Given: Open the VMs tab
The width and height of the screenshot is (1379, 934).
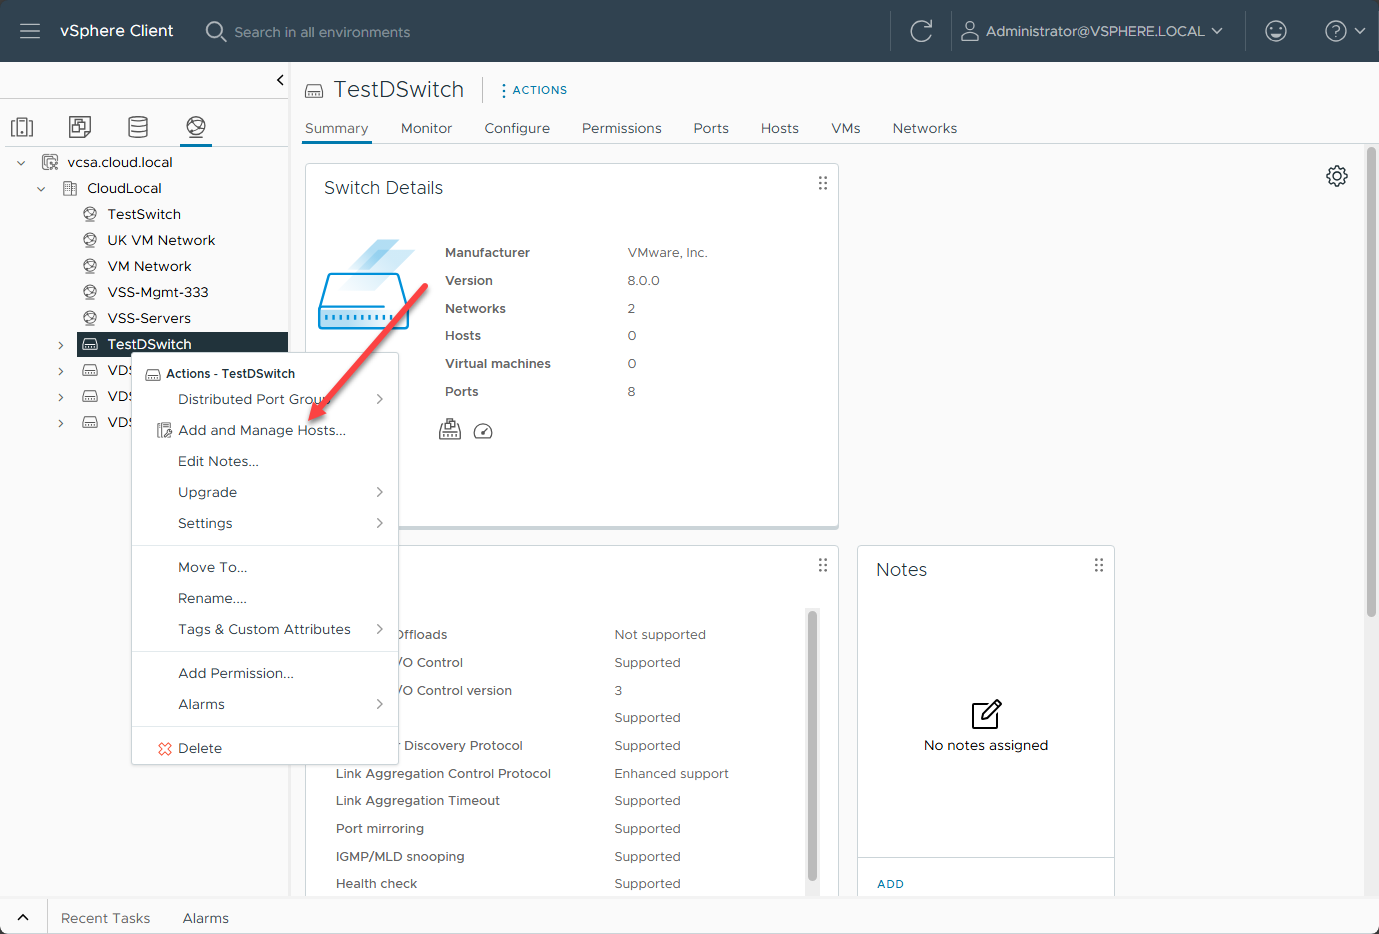Looking at the screenshot, I should (846, 128).
